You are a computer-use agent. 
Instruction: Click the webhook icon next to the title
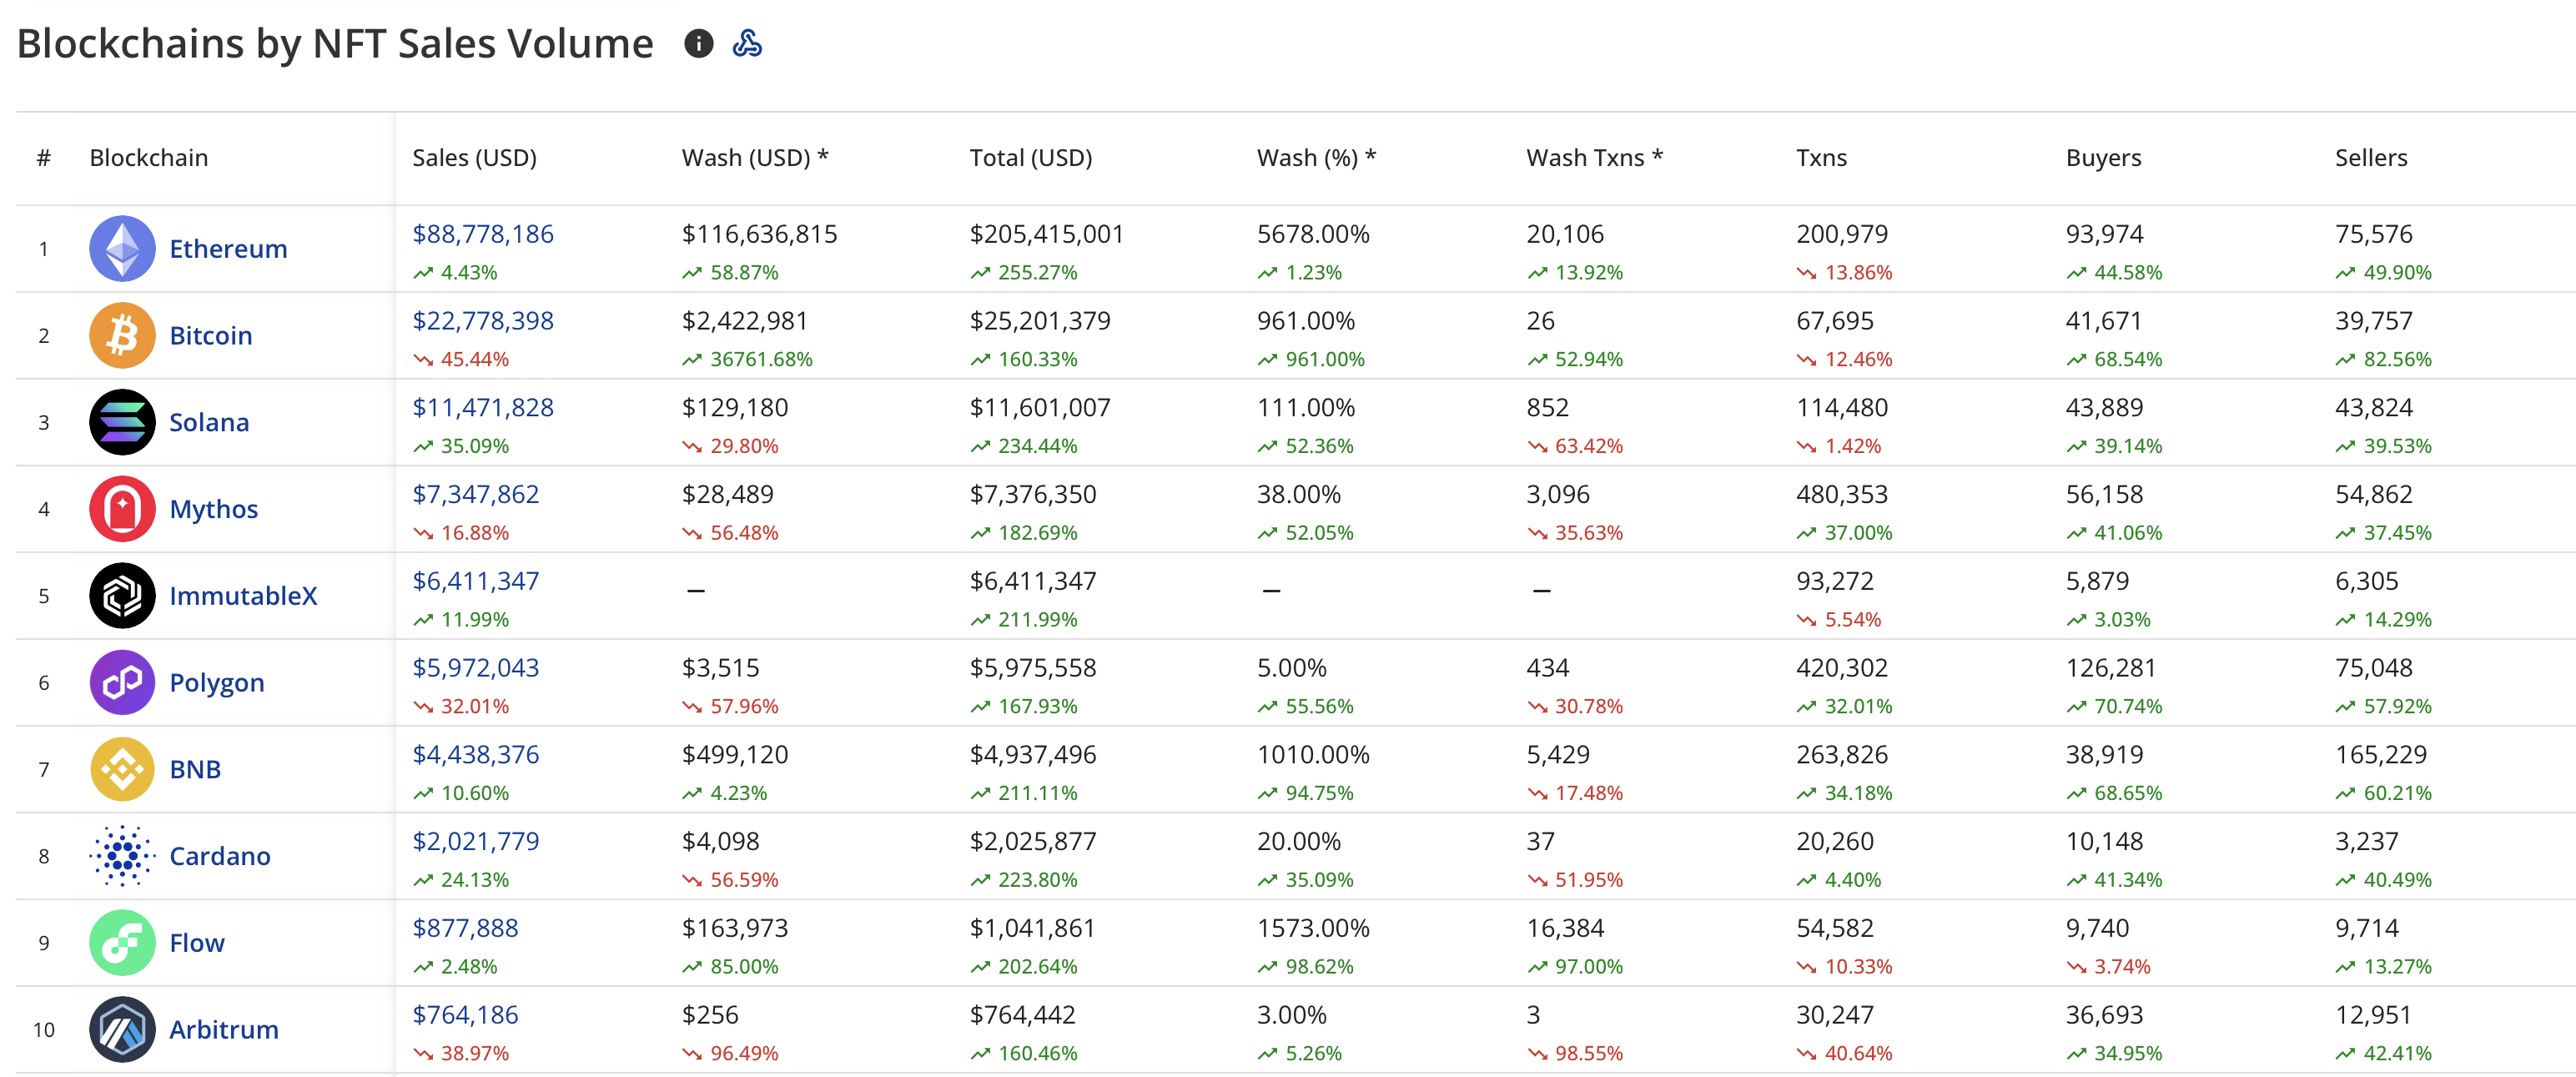(x=747, y=44)
